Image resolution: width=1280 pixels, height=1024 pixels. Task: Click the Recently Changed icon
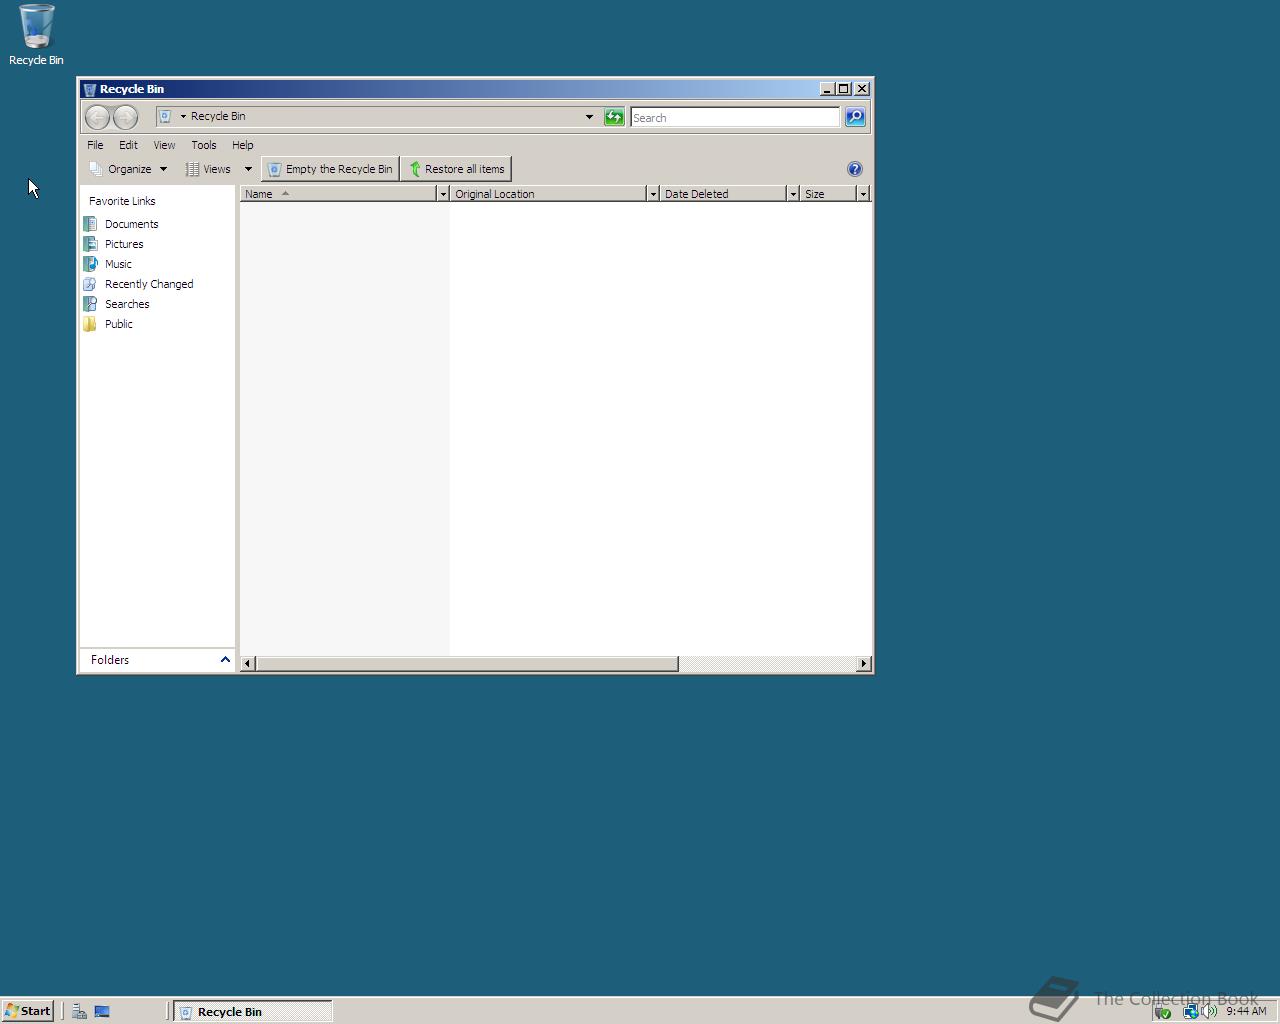tap(90, 284)
